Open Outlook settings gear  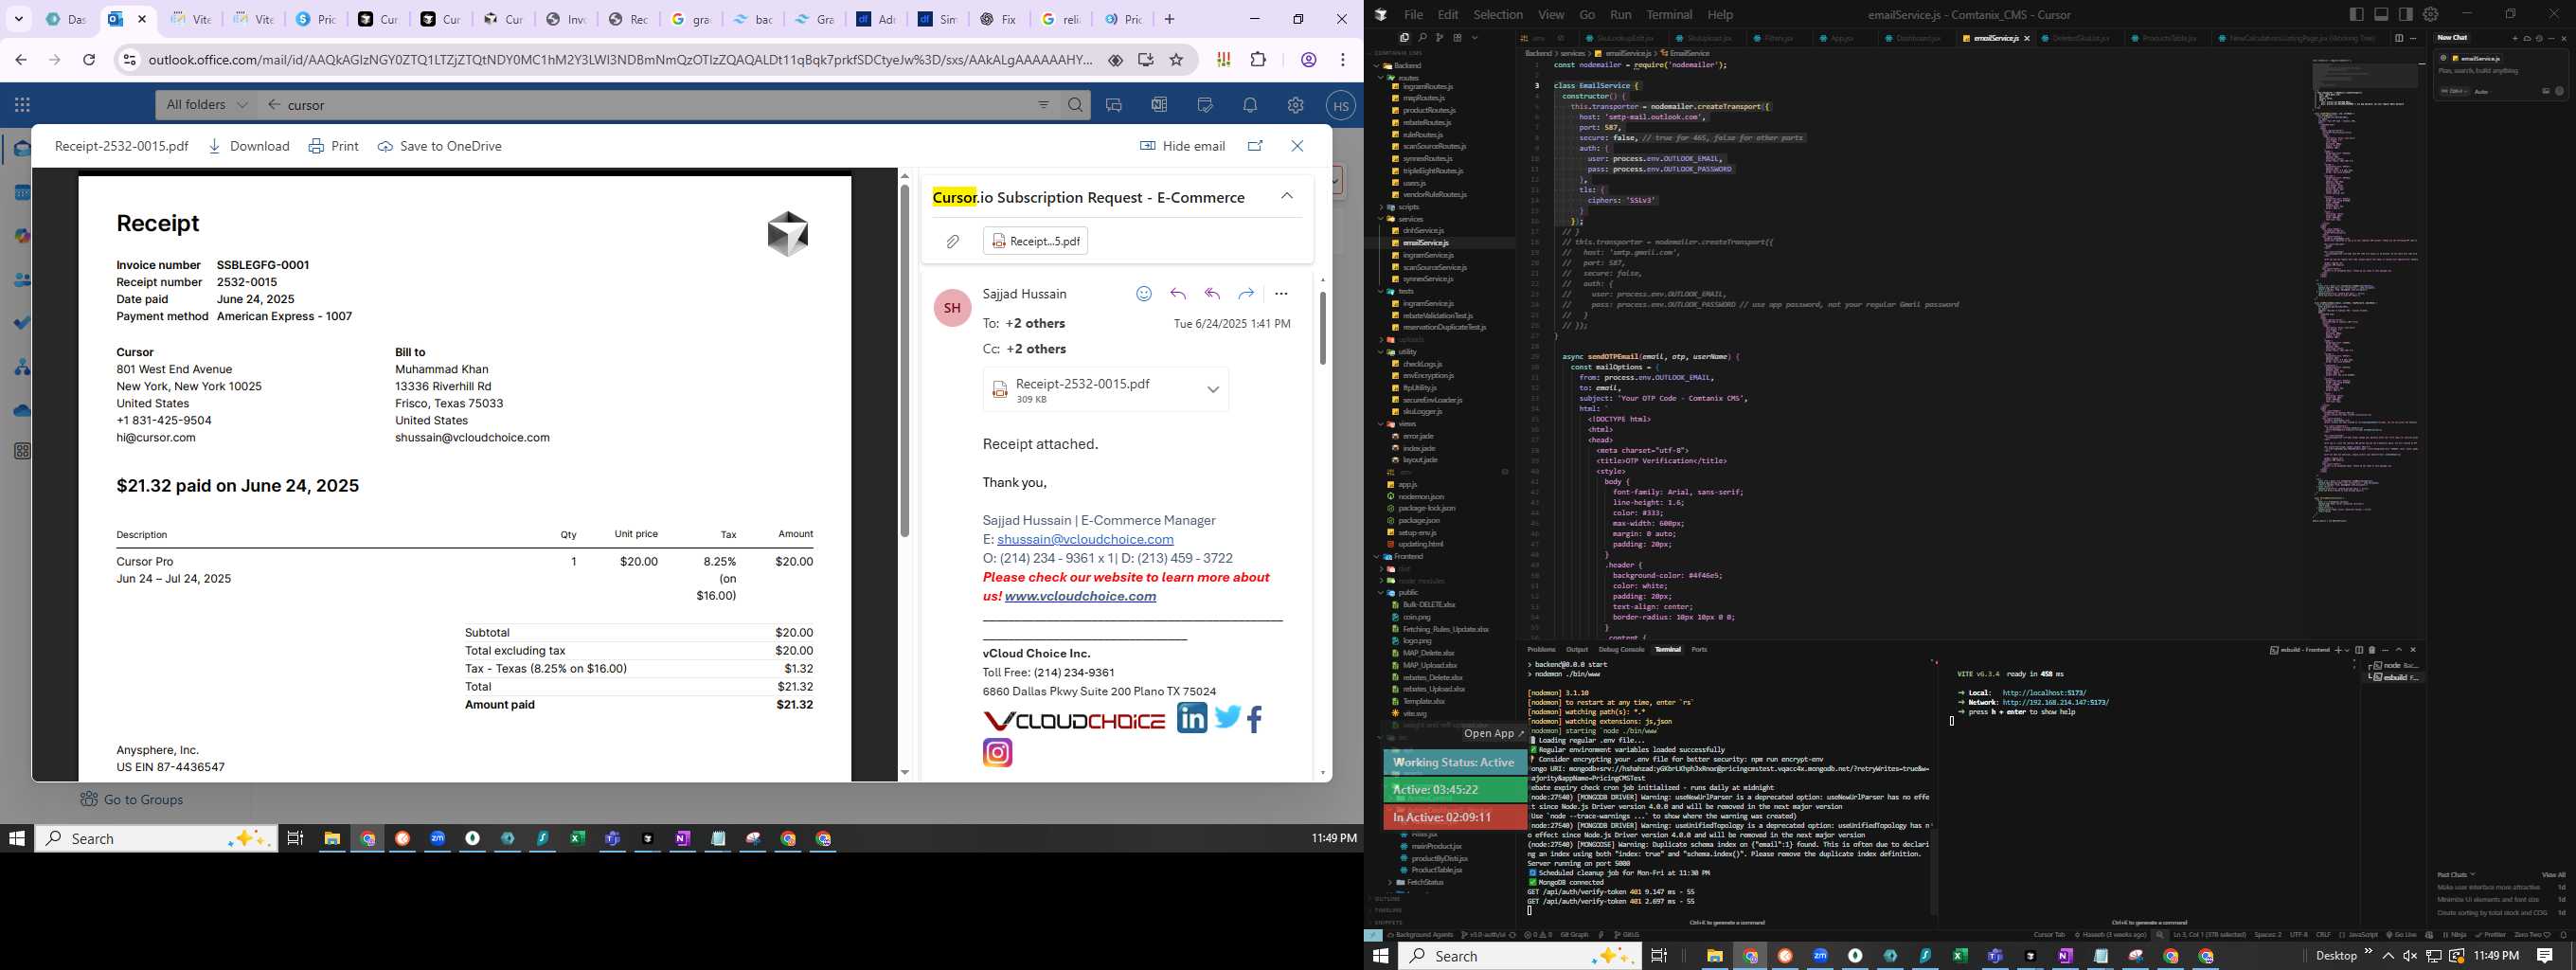click(x=1295, y=105)
